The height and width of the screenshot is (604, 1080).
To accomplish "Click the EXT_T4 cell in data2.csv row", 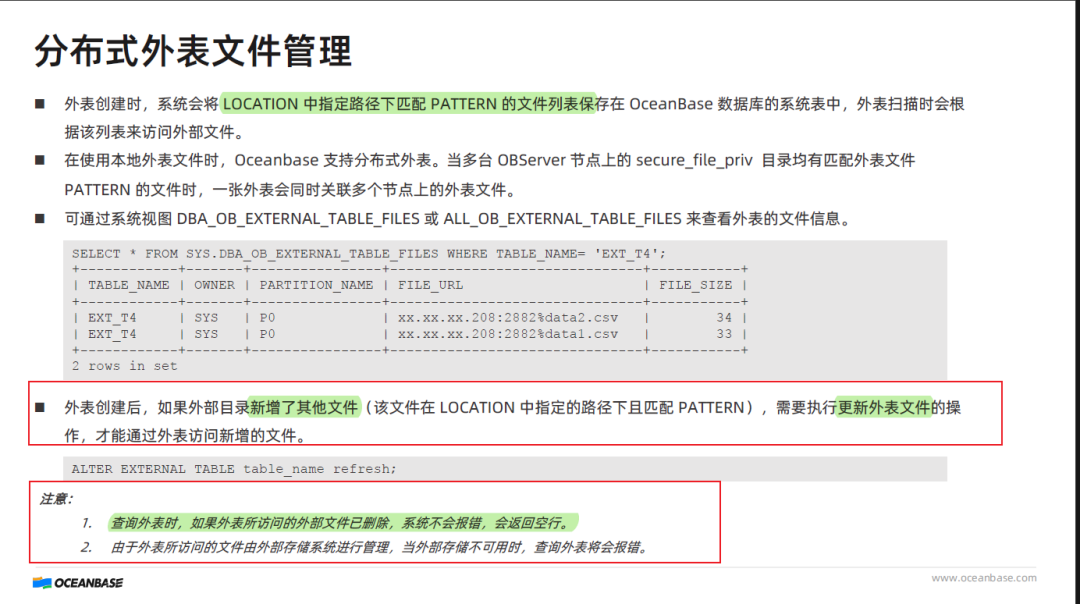I will pos(112,317).
